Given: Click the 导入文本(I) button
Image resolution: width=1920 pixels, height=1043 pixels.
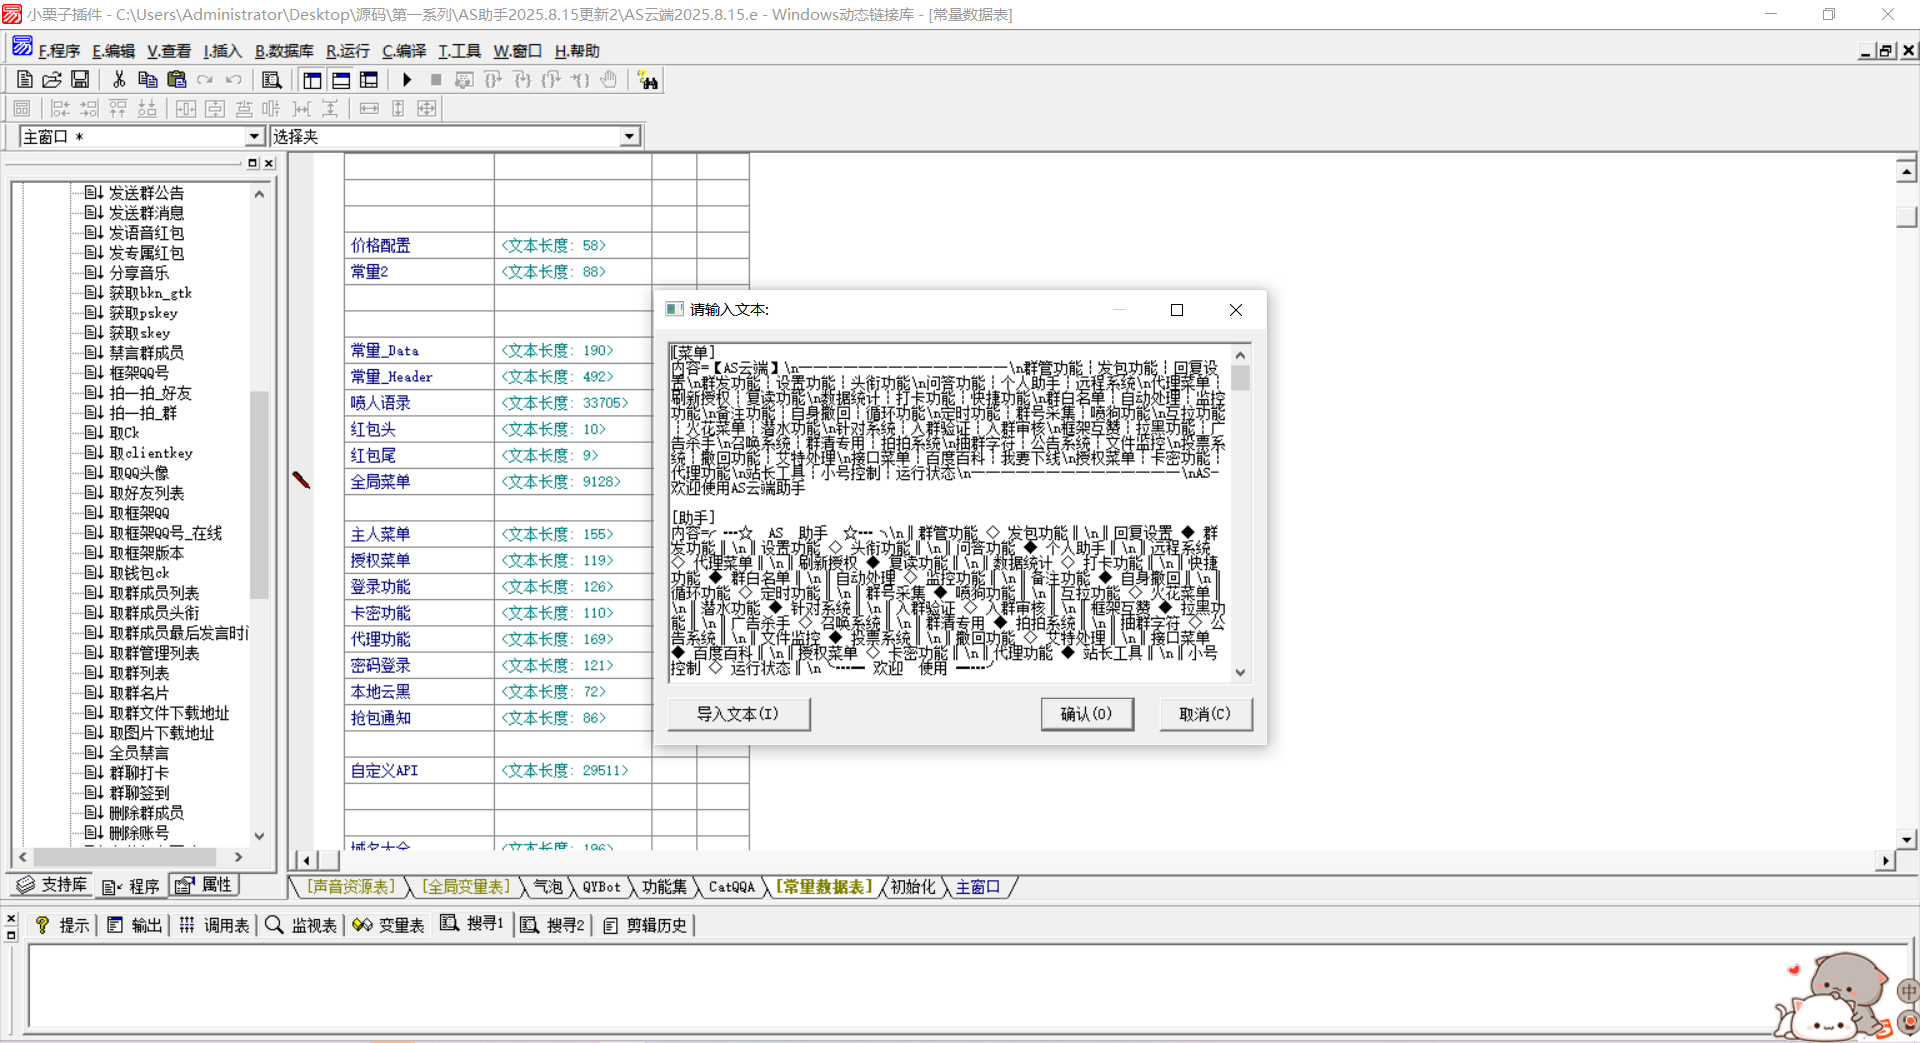Looking at the screenshot, I should point(738,714).
